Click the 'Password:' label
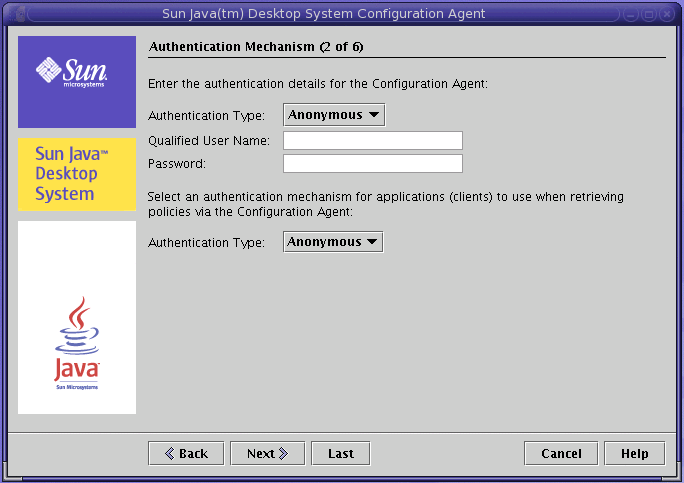The image size is (684, 483). pos(177,164)
